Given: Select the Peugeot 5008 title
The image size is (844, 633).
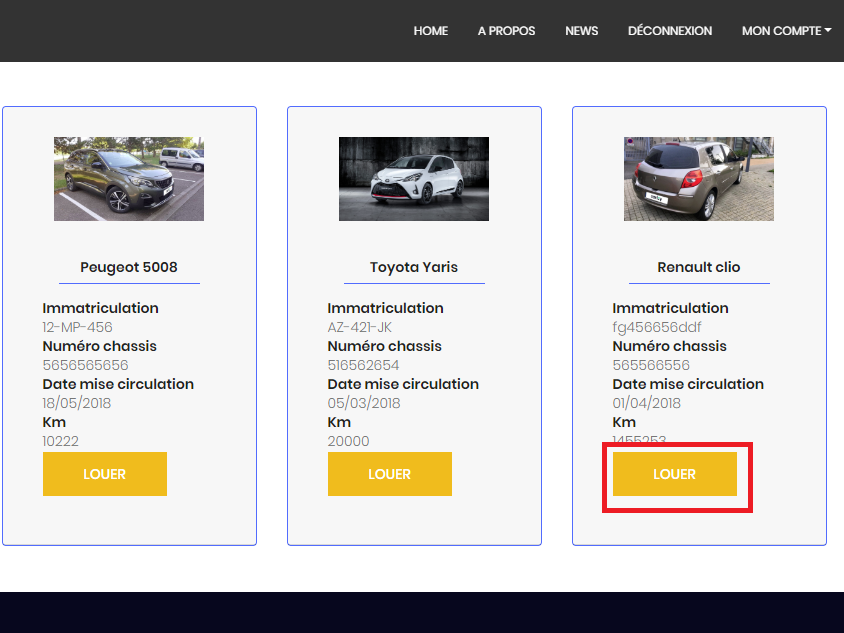Looking at the screenshot, I should pos(129,267).
